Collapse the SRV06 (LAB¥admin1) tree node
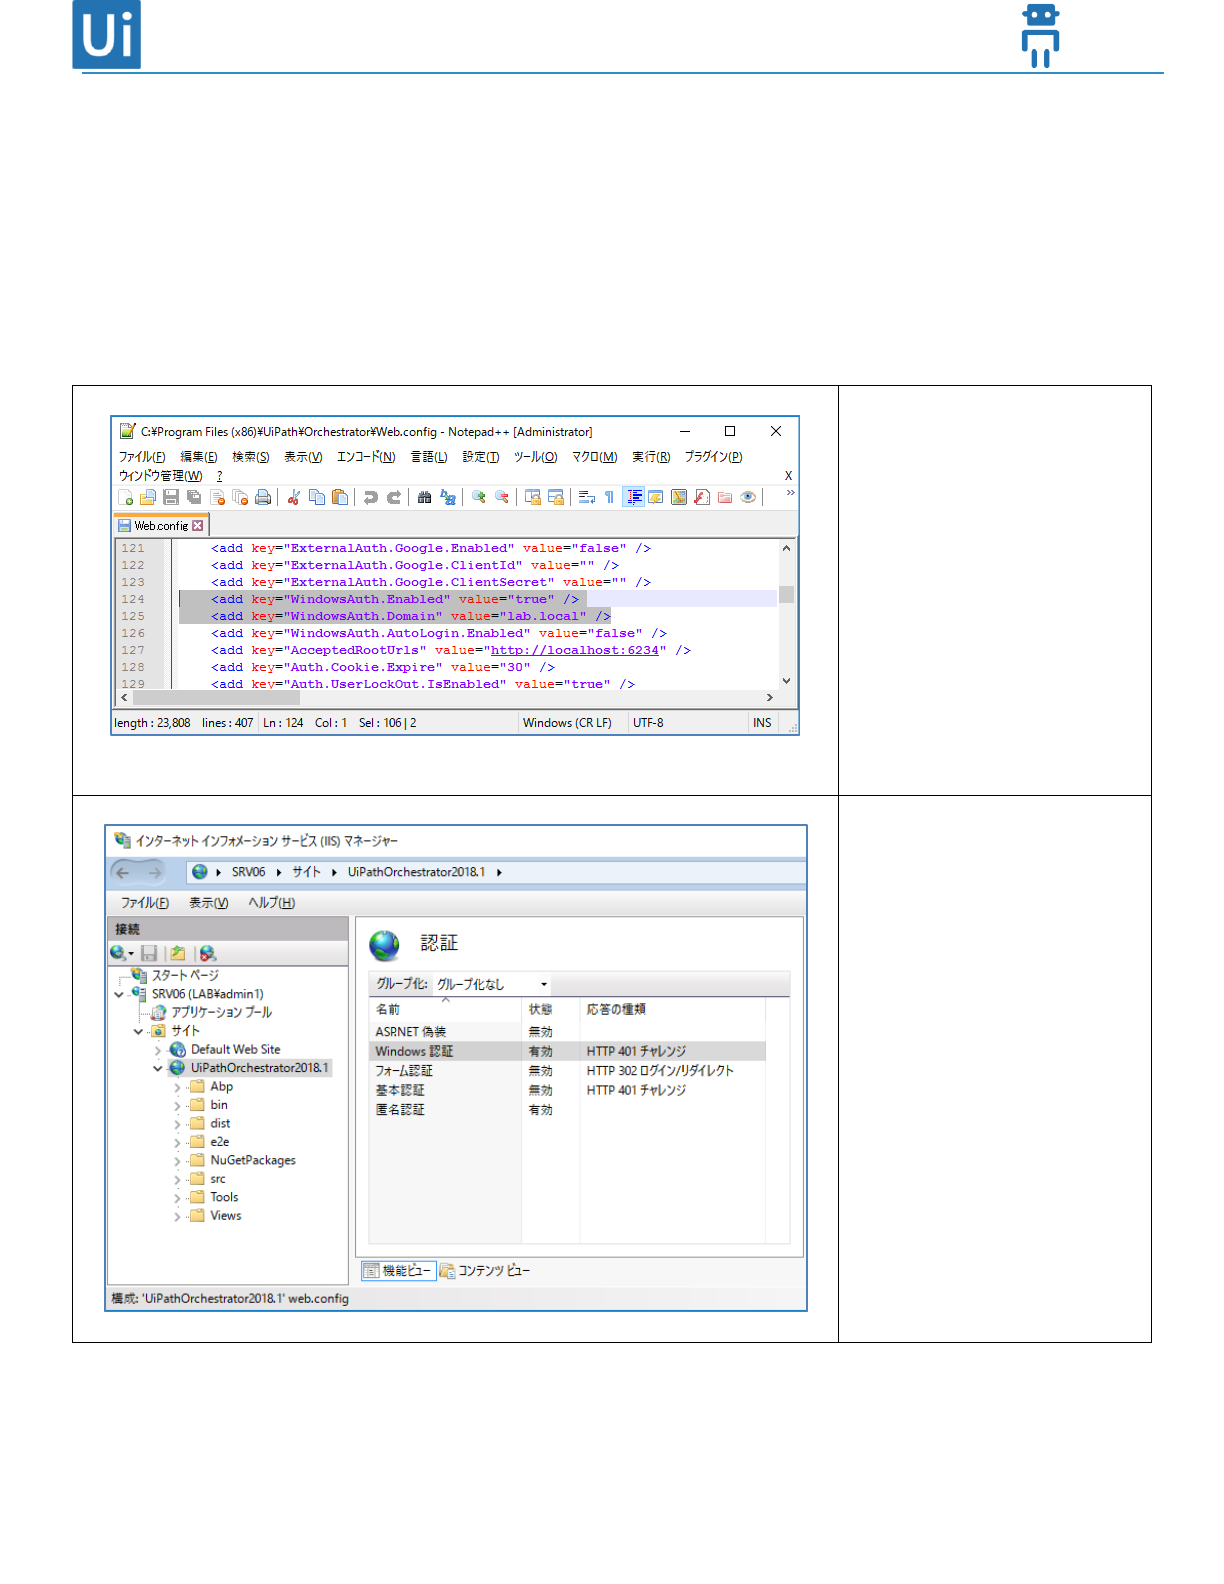The height and width of the screenshot is (1584, 1224). click(119, 994)
